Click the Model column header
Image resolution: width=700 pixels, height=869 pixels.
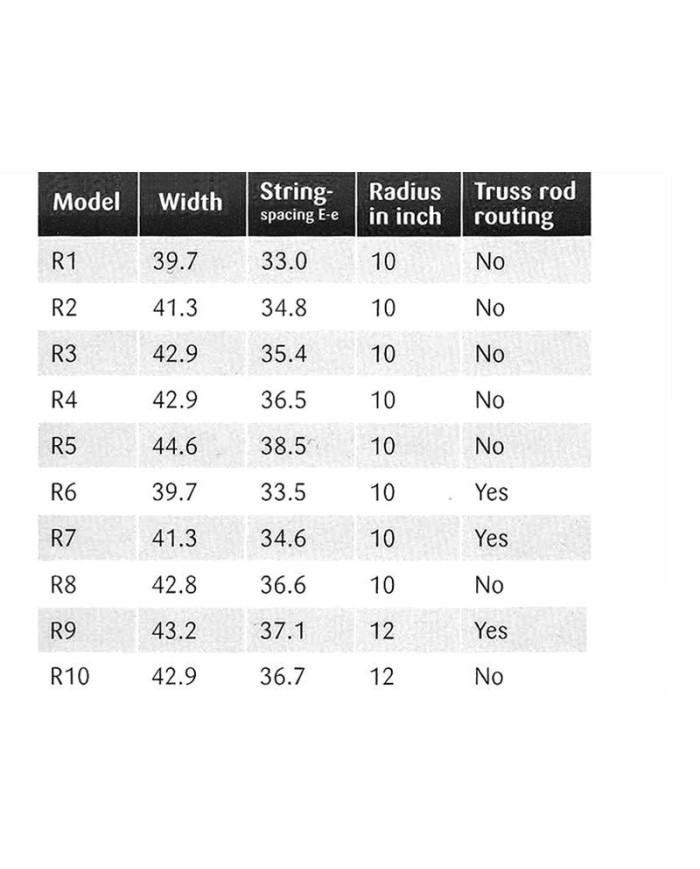tap(87, 203)
